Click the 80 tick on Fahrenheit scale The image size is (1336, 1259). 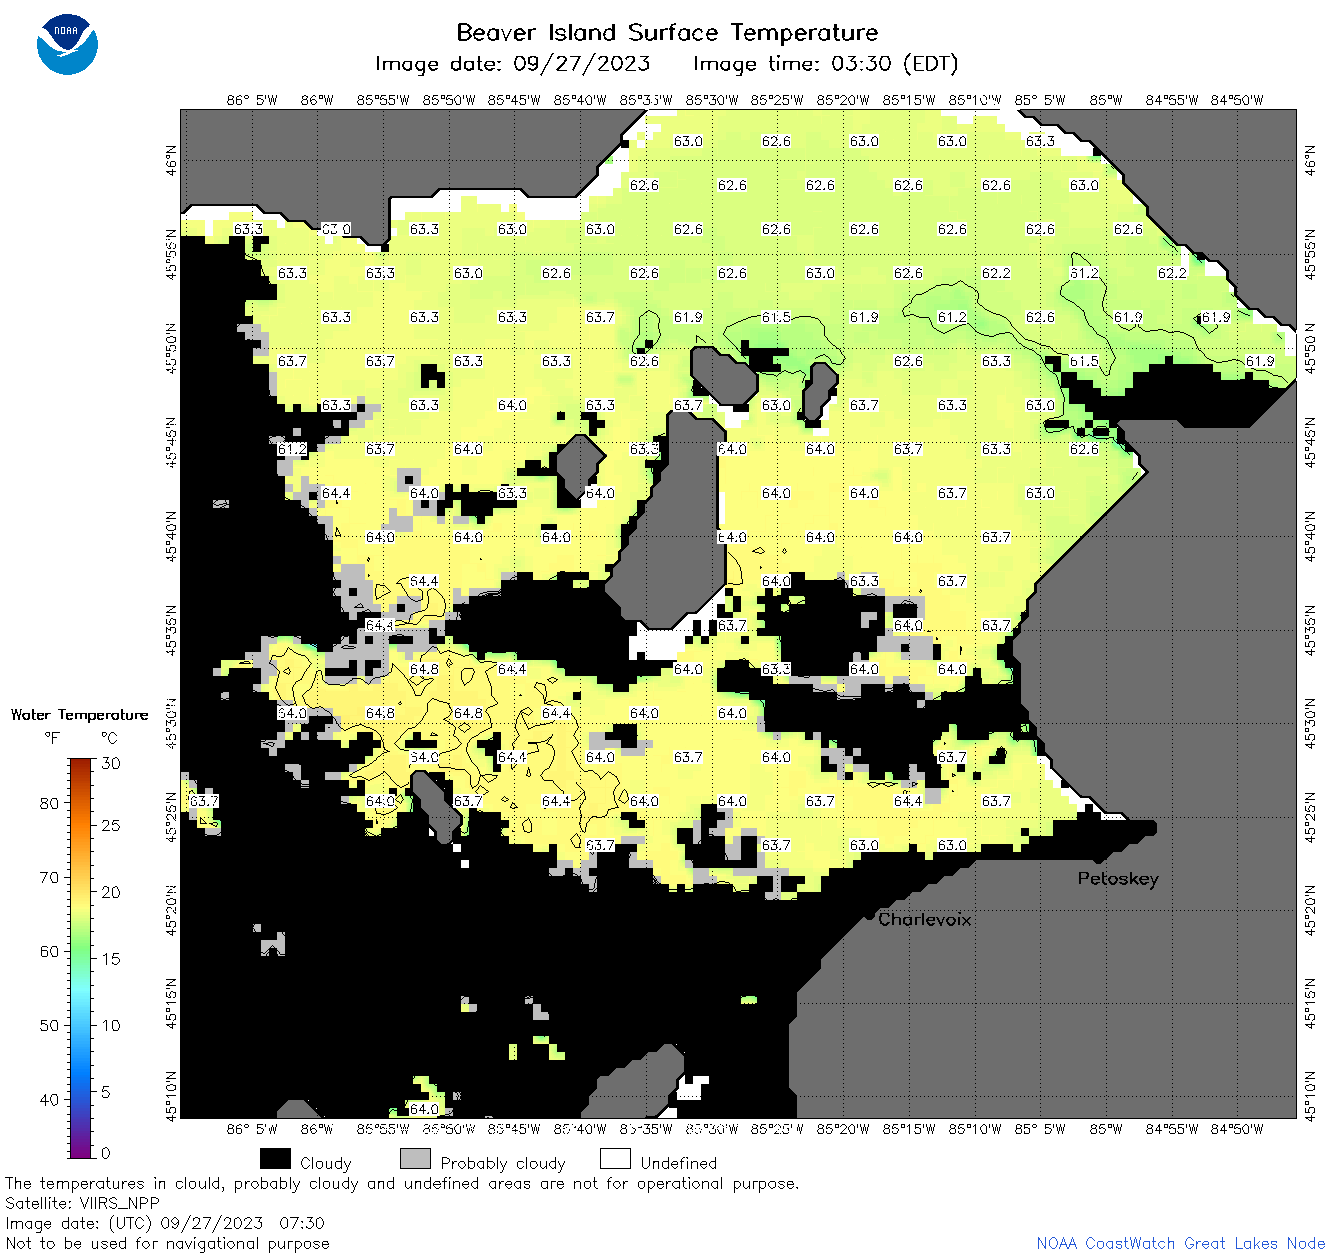49,803
